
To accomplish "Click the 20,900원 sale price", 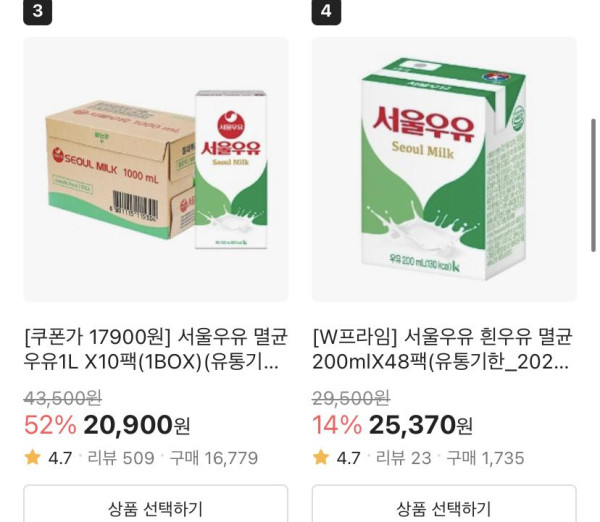I will pyautogui.click(x=137, y=425).
